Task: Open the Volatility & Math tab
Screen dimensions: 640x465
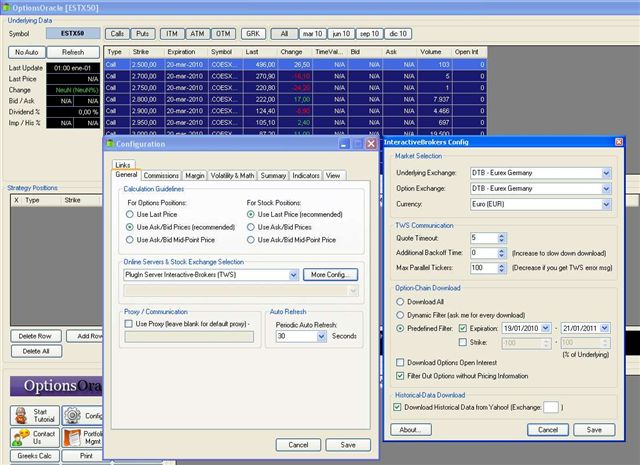Action: pos(232,175)
